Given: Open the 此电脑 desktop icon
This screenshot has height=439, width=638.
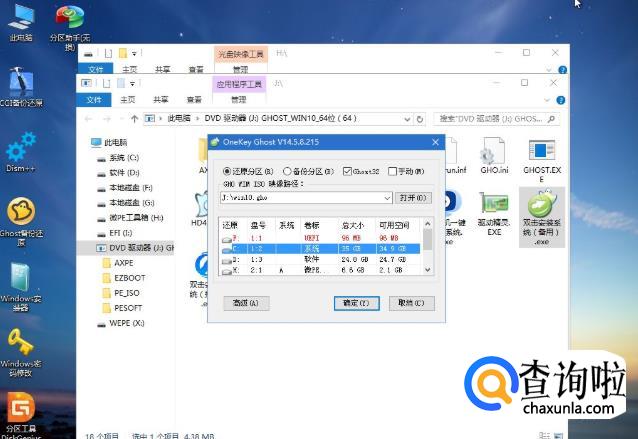Looking at the screenshot, I should pyautogui.click(x=21, y=22).
